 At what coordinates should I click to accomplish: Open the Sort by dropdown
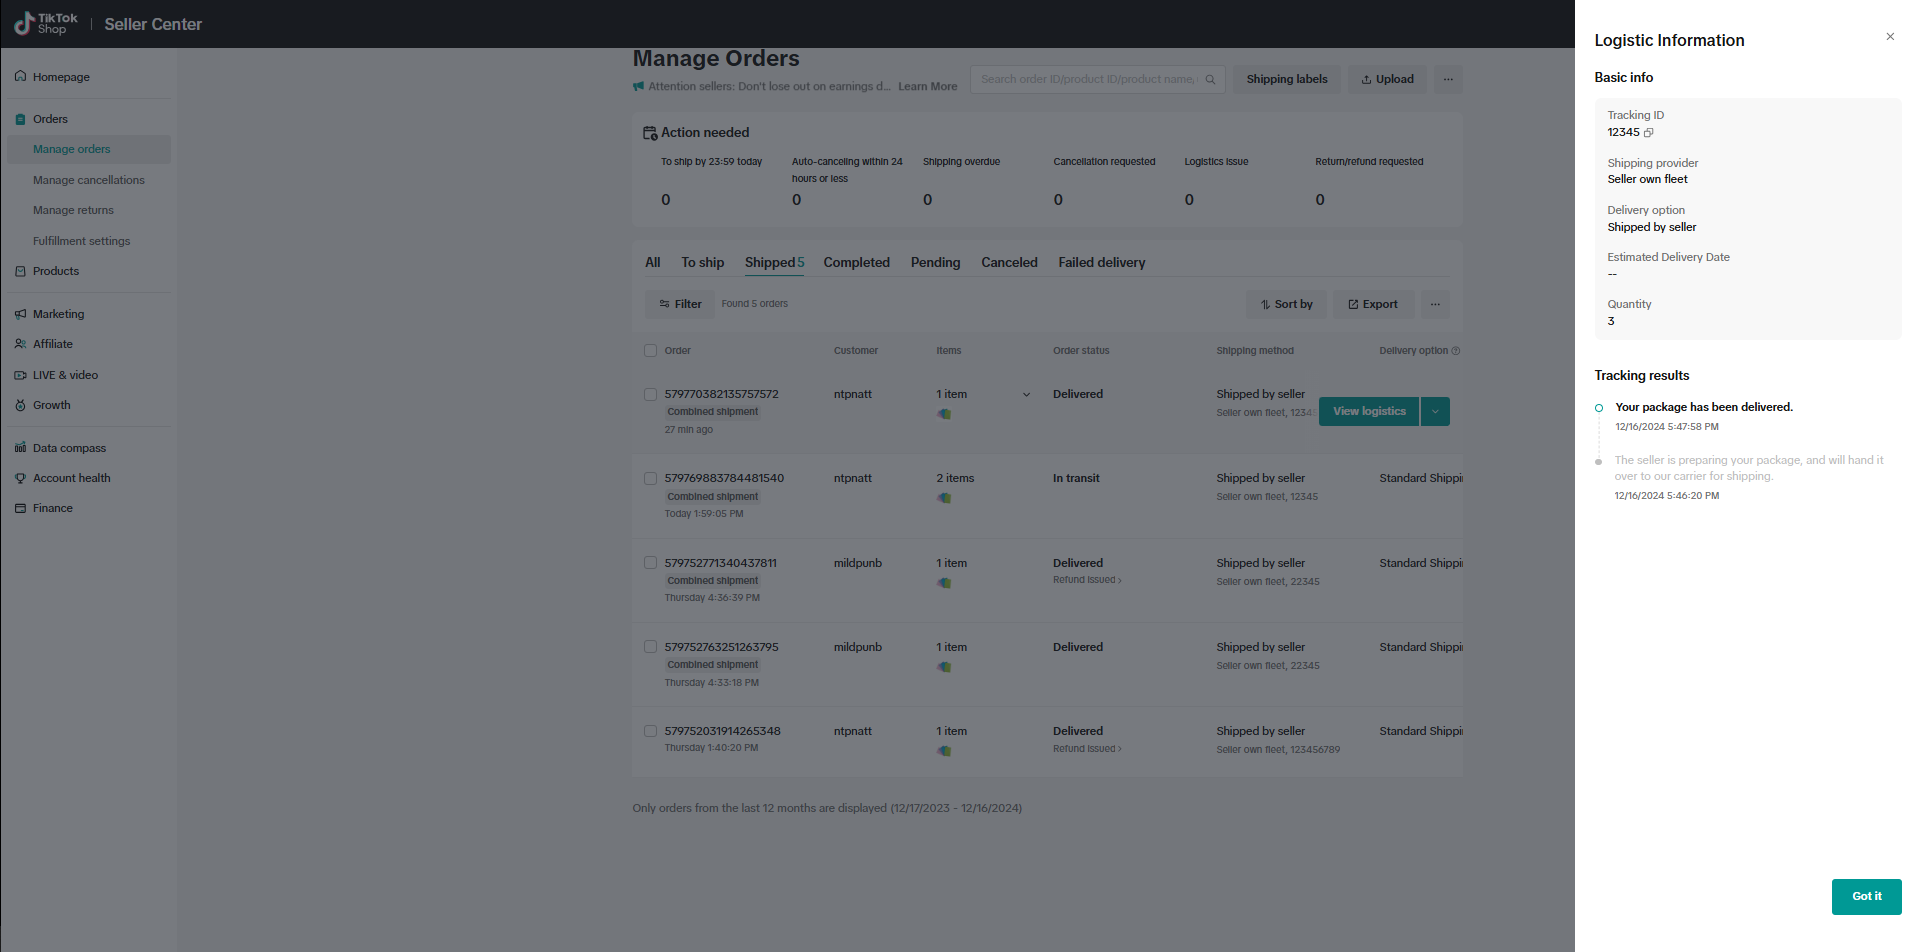[1286, 304]
